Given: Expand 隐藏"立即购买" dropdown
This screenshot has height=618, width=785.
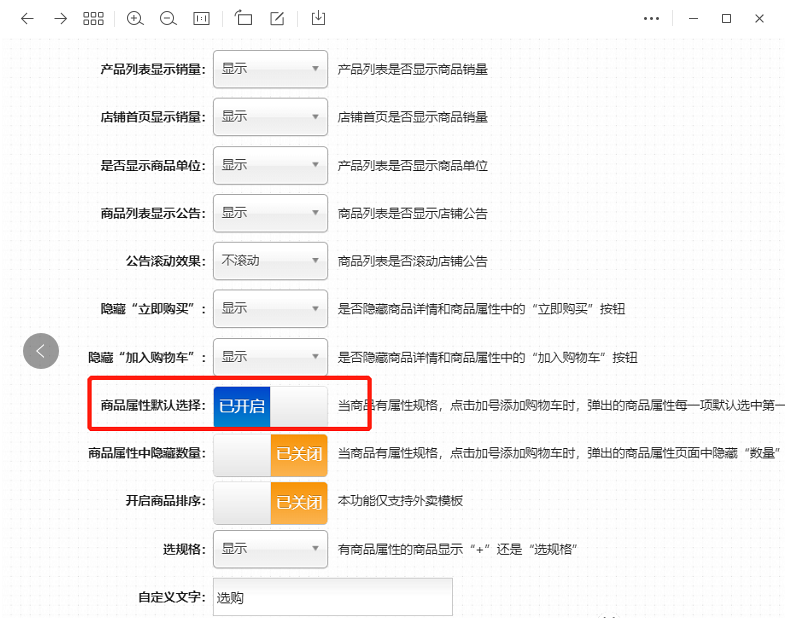Looking at the screenshot, I should coord(270,309).
